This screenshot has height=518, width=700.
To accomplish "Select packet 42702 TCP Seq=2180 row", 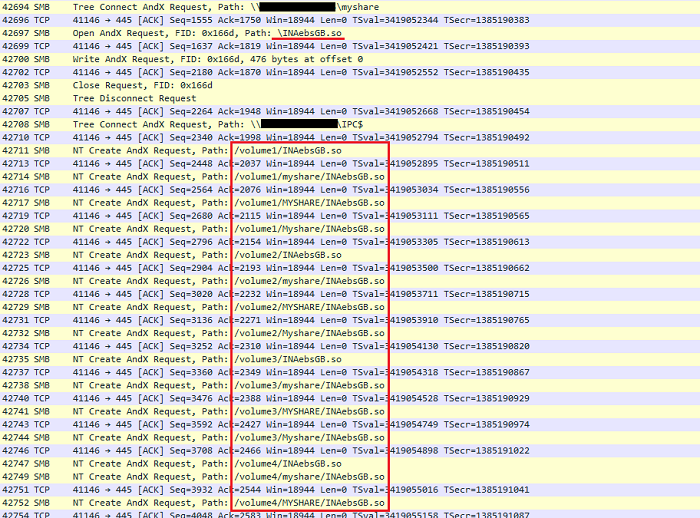I will [350, 72].
